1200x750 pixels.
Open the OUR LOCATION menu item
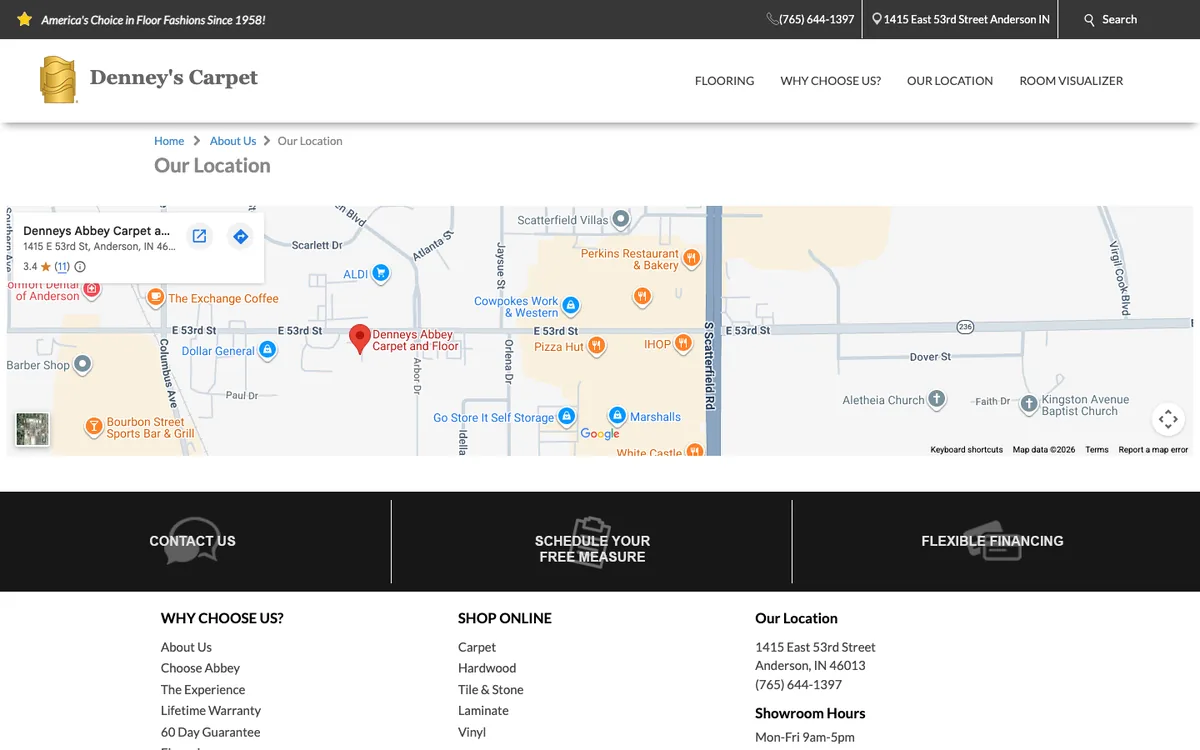coord(950,81)
